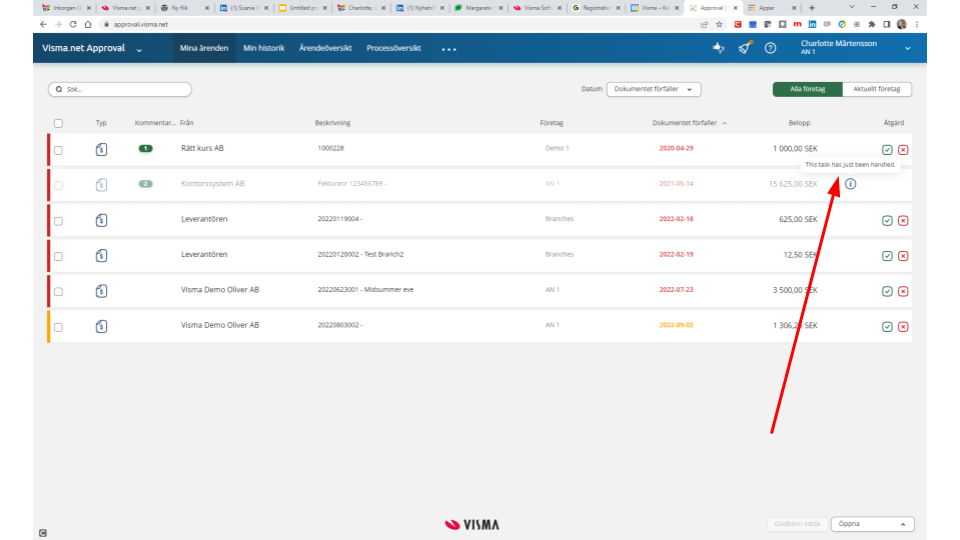Check the Test Branch2 row checkbox
This screenshot has height=540, width=960.
[58, 257]
